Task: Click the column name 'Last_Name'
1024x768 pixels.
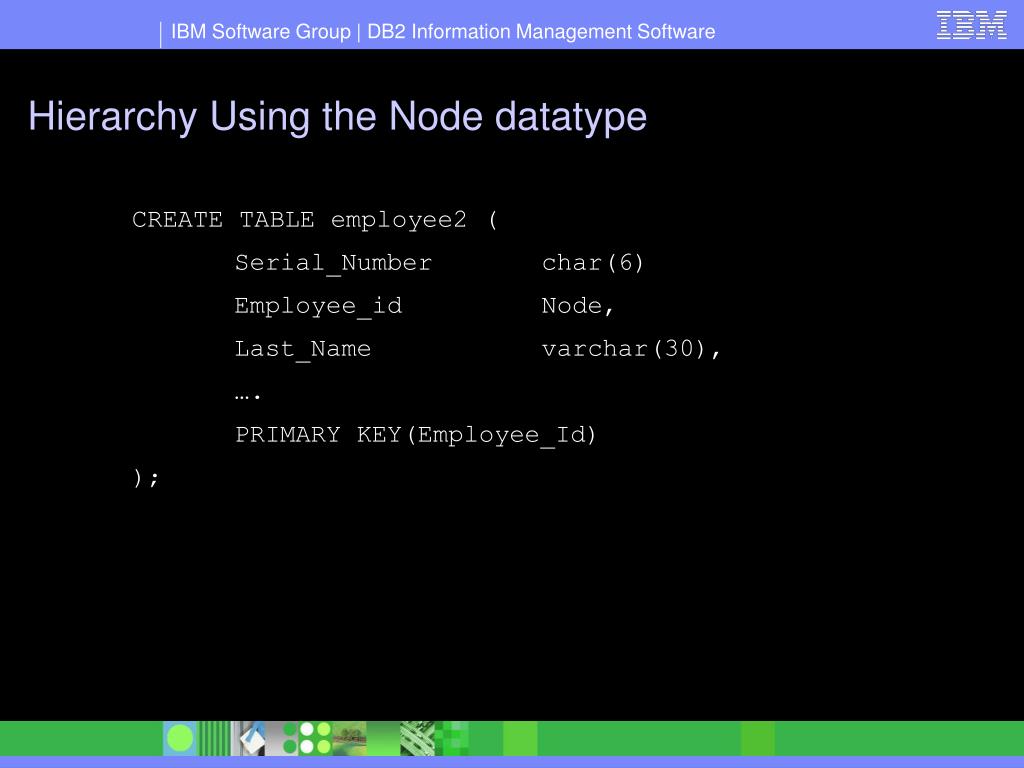Action: pyautogui.click(x=303, y=349)
